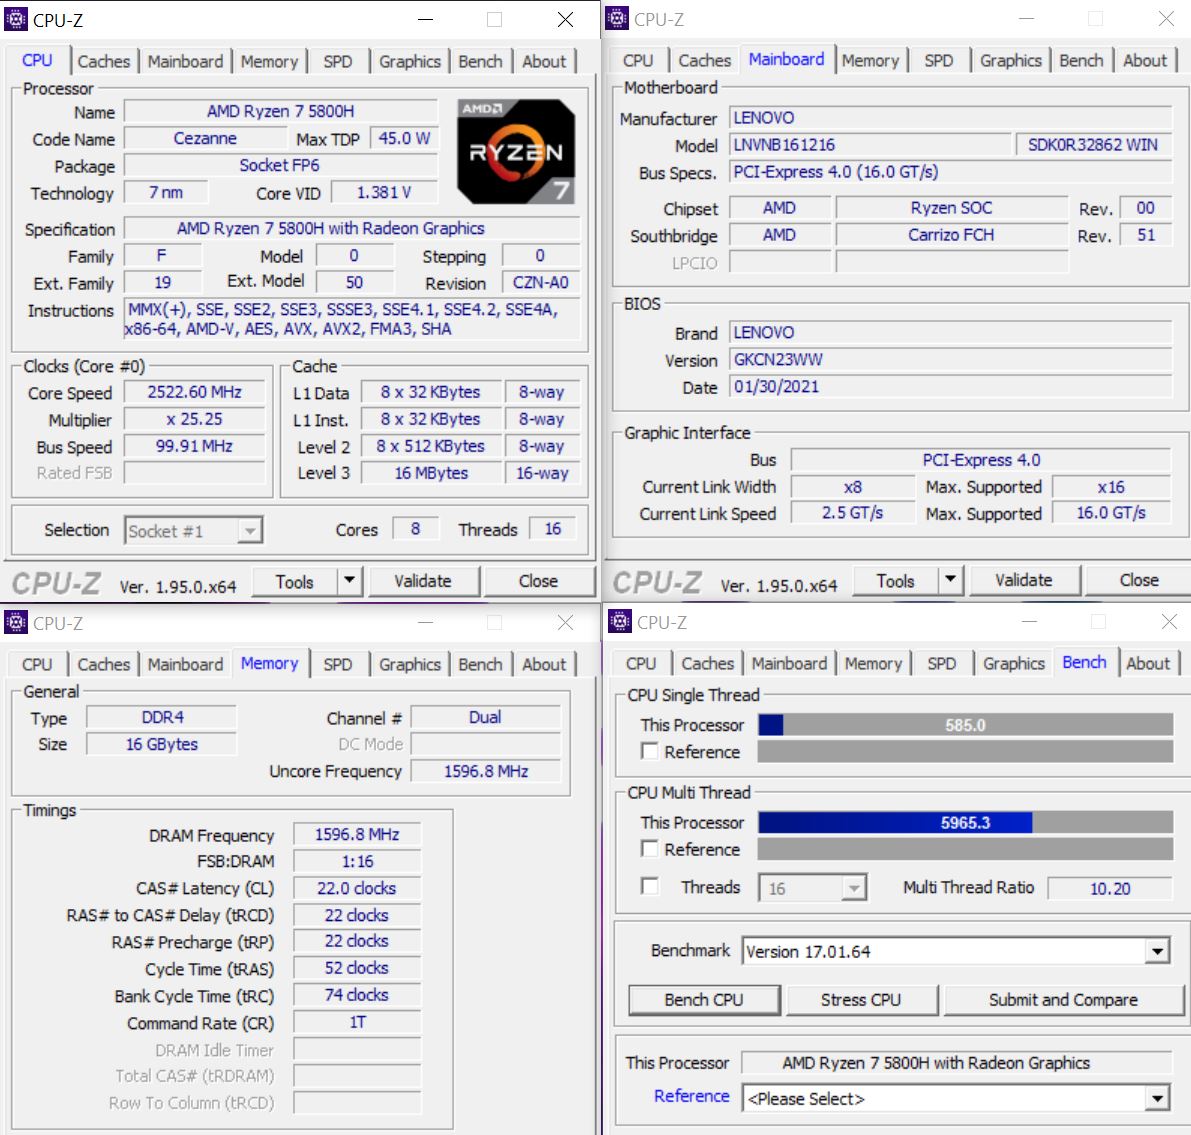This screenshot has height=1135, width=1191.
Task: Expand Tools dropdown arrow in Mainboard window
Action: (950, 580)
